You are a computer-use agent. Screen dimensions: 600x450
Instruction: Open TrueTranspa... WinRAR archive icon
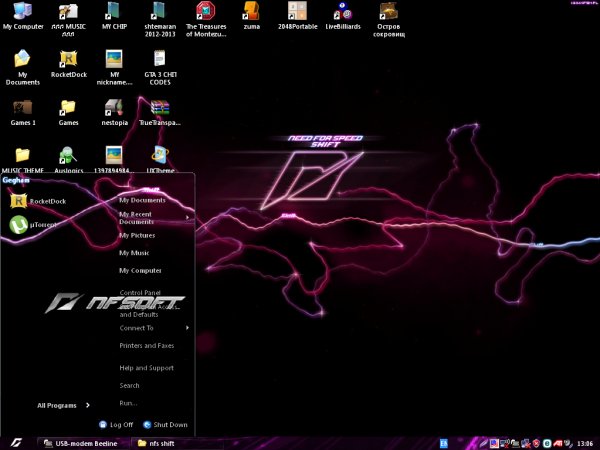[x=160, y=112]
